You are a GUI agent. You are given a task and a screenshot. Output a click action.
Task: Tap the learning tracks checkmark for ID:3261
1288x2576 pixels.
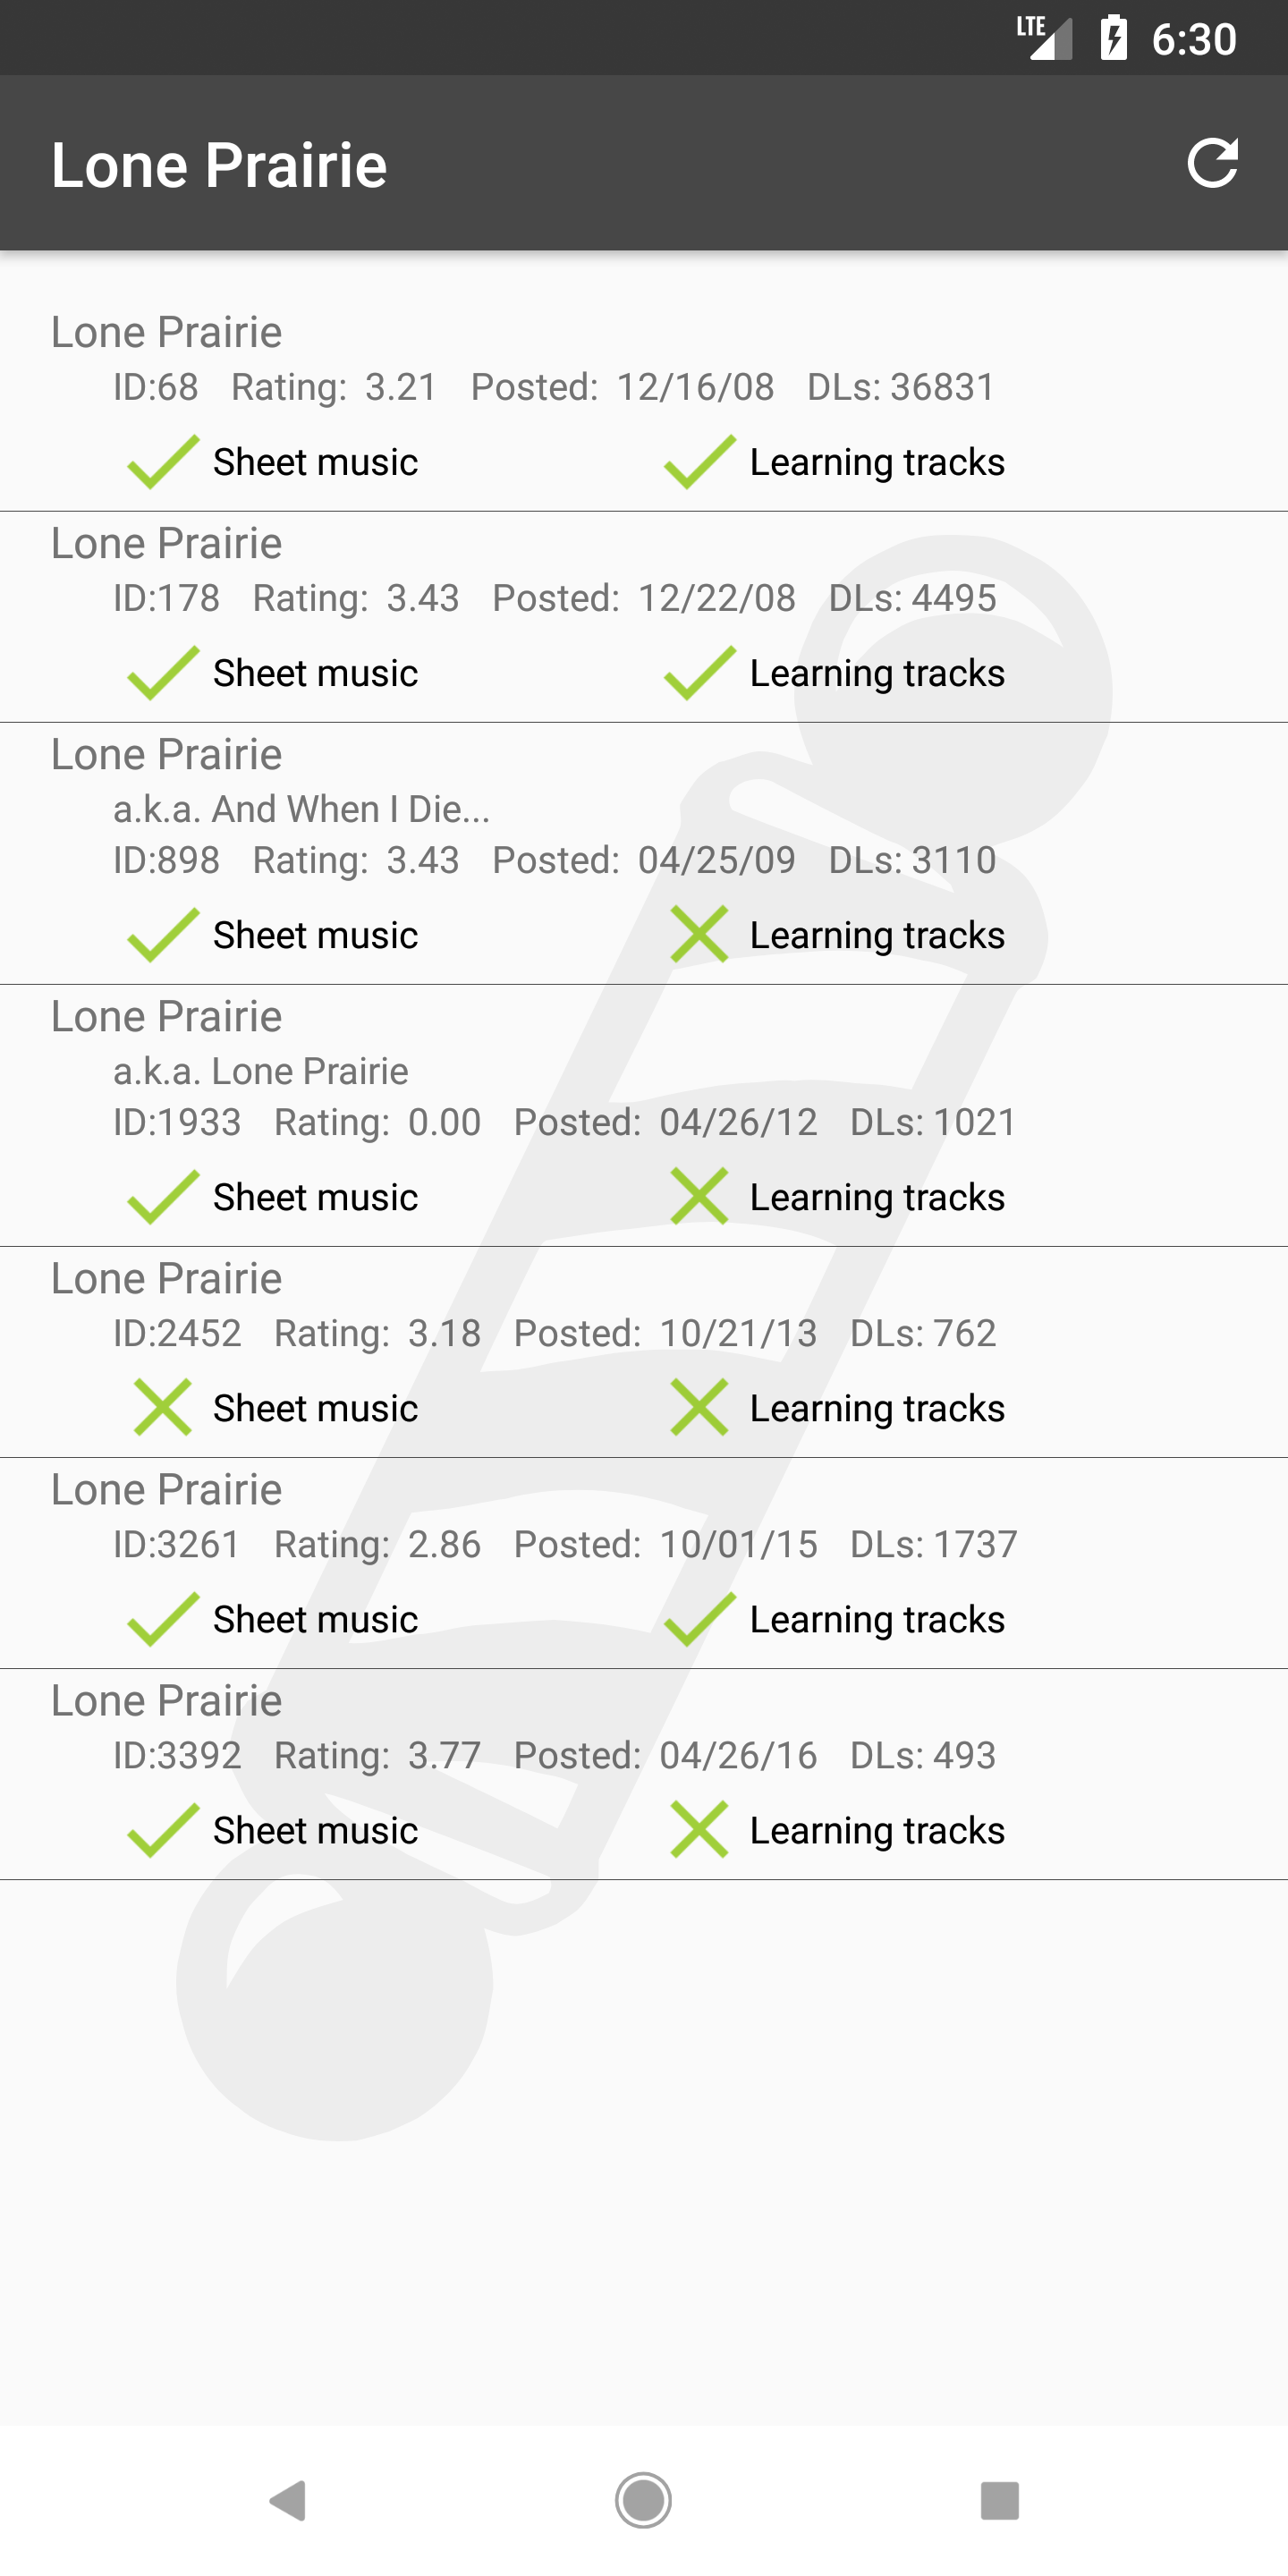[x=699, y=1619]
